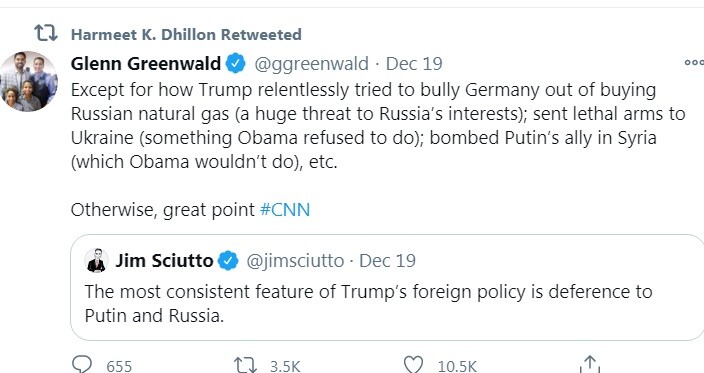This screenshot has height=373, width=704.
Task: Open Glenn Greenwald's profile photo
Action: 29,81
